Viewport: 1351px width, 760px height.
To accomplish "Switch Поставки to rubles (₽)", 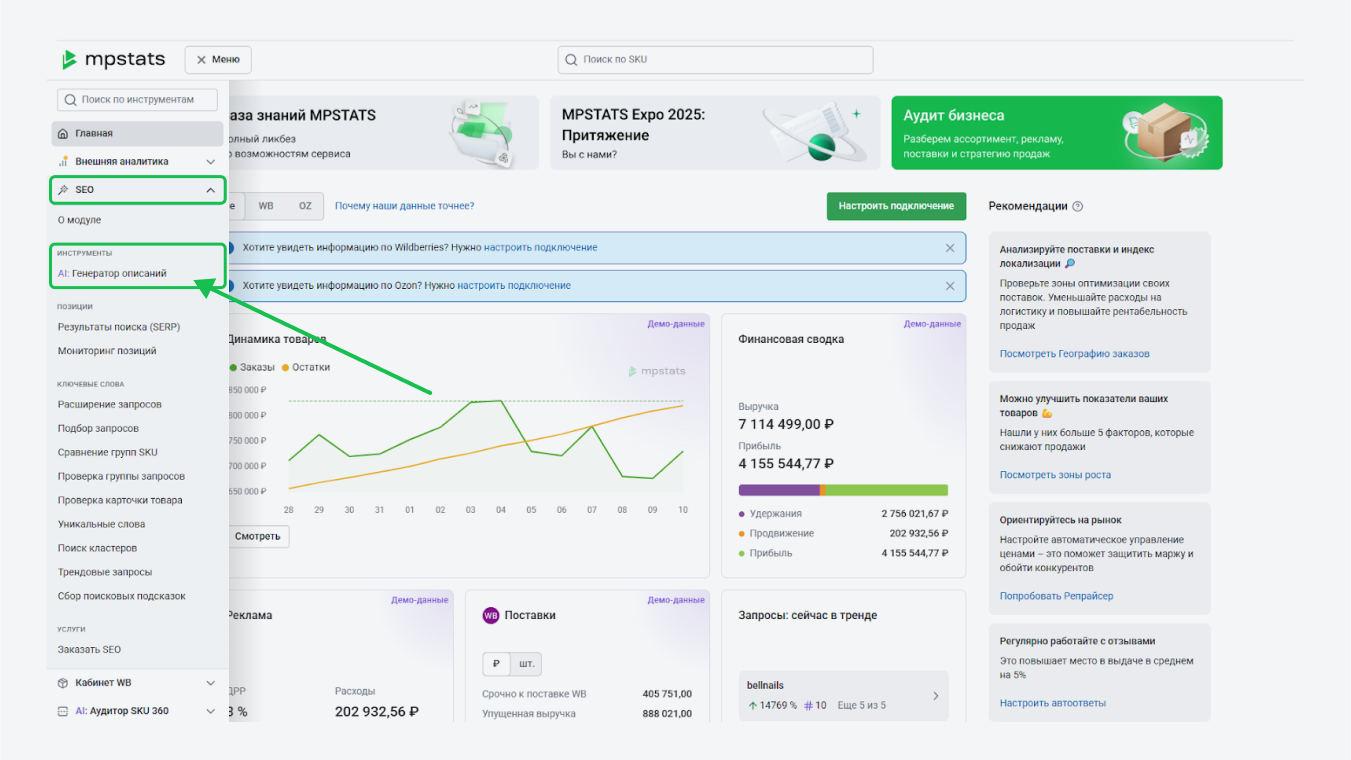I will click(x=497, y=665).
